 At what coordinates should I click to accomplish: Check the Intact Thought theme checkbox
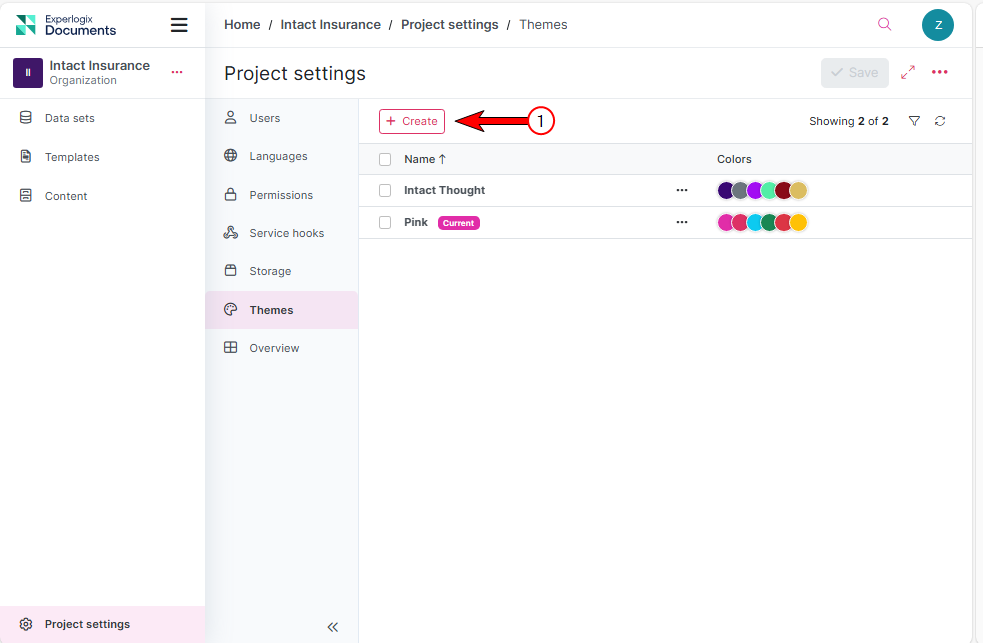pyautogui.click(x=385, y=190)
